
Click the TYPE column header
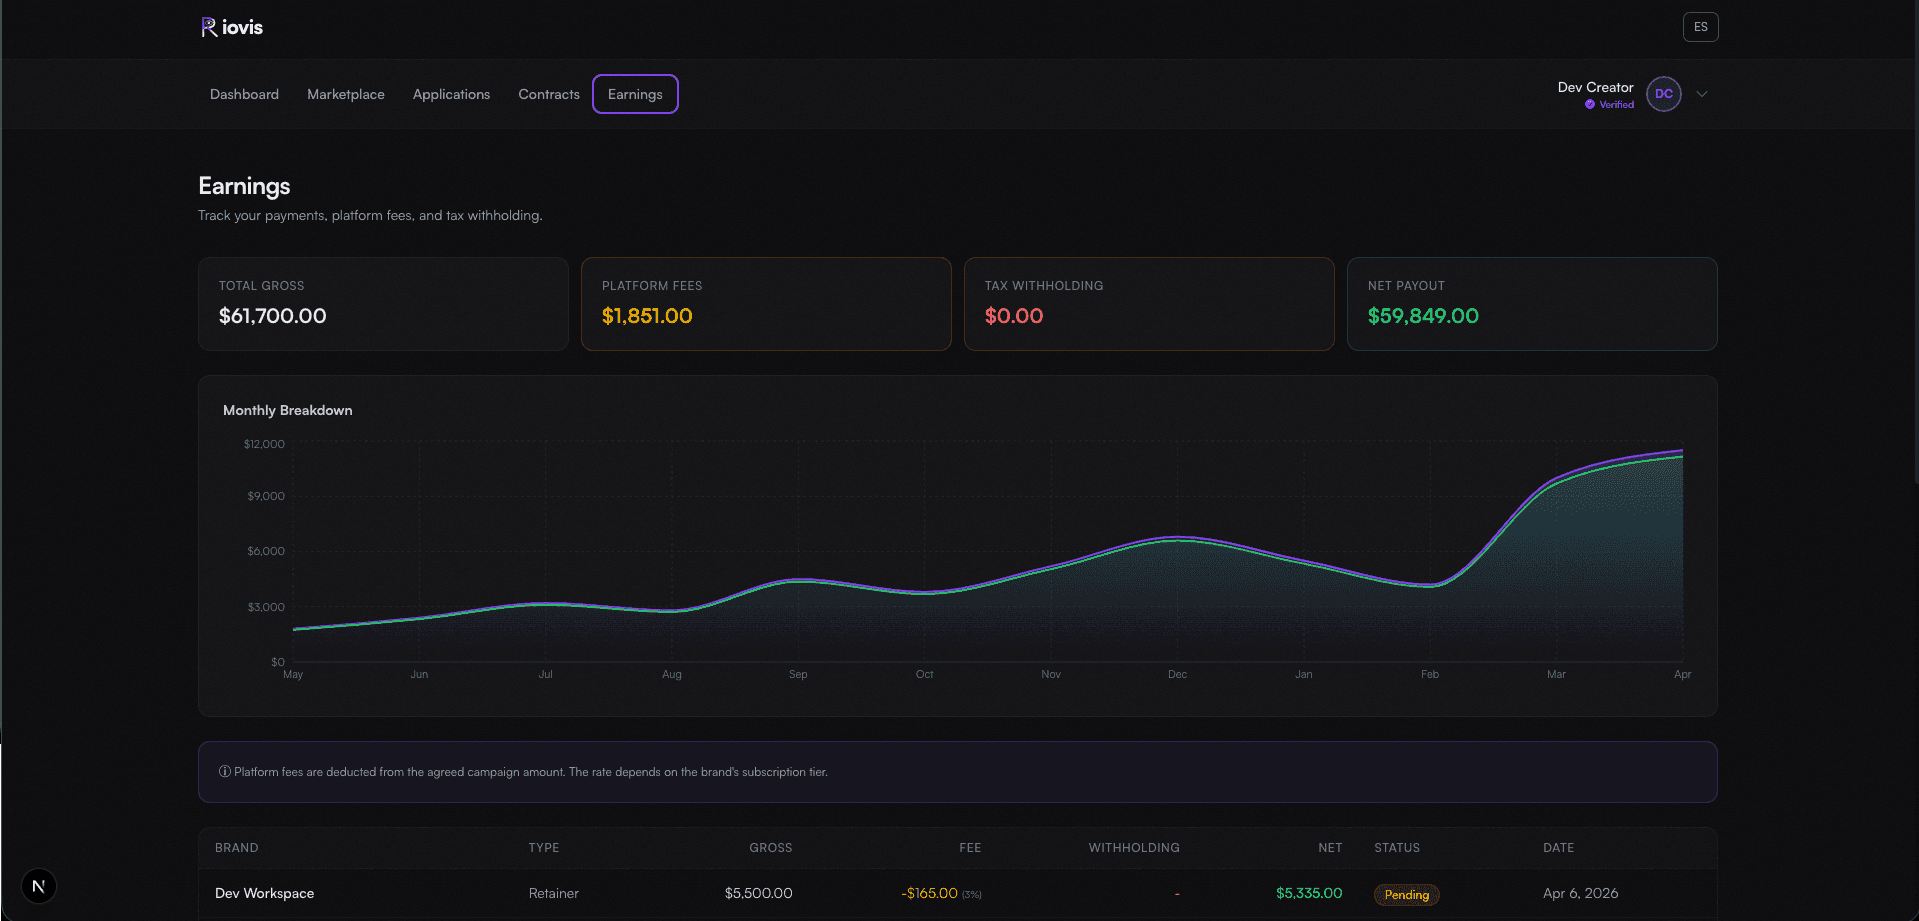click(544, 848)
